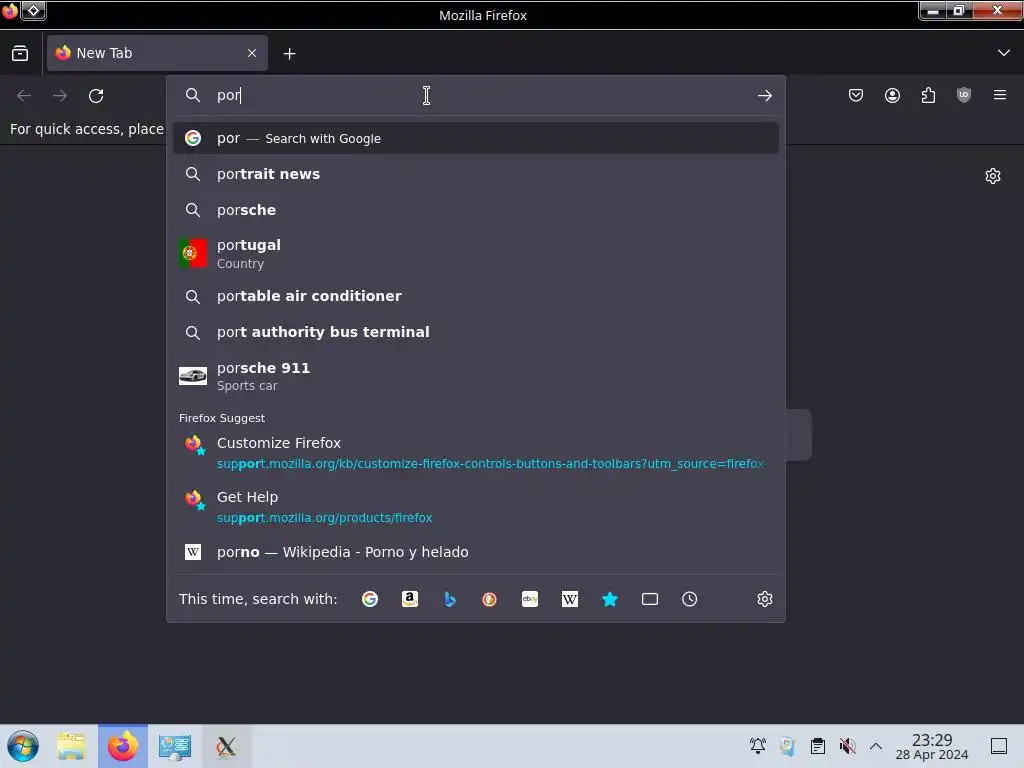Click the Firefox taskbar button
Viewport: 1024px width, 768px height.
click(123, 746)
